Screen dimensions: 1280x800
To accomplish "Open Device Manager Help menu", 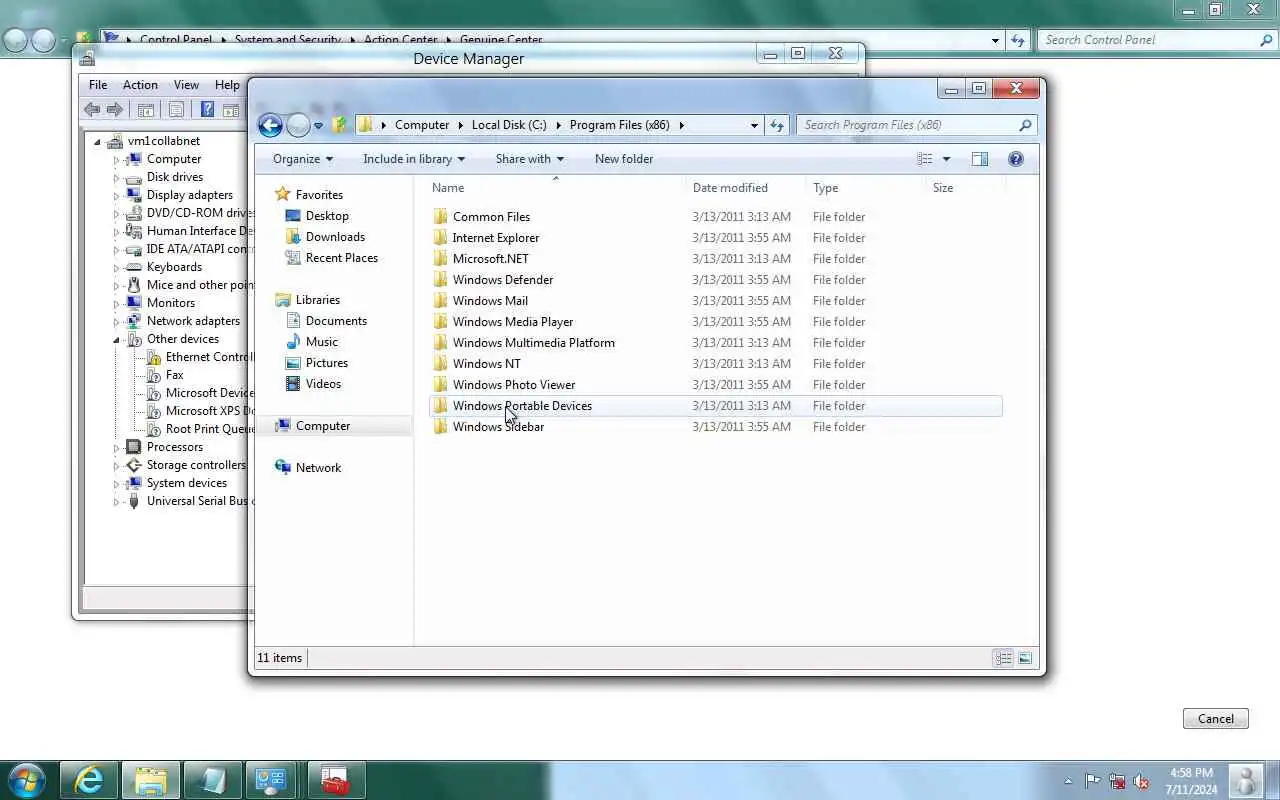I will click(x=227, y=85).
